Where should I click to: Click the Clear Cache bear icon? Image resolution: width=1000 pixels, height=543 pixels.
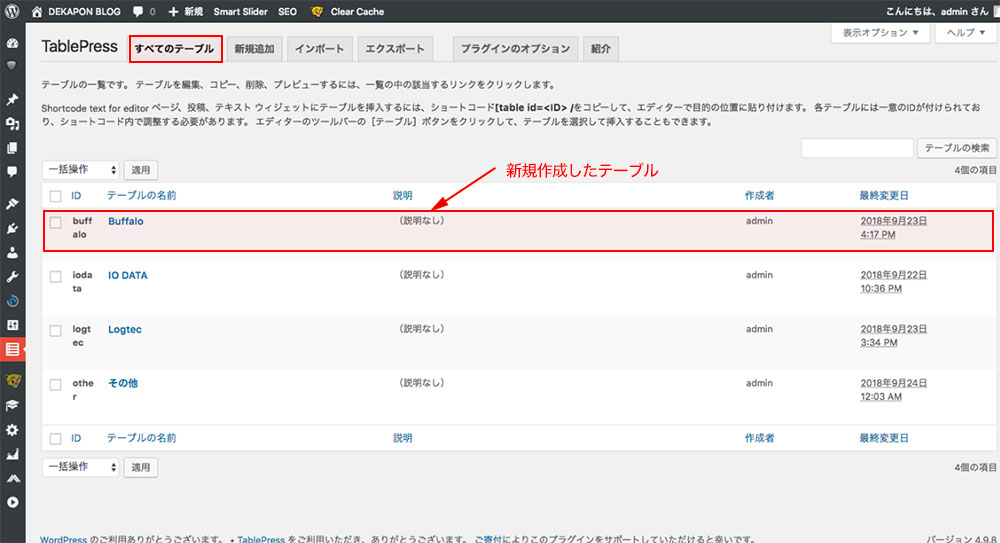tap(316, 11)
